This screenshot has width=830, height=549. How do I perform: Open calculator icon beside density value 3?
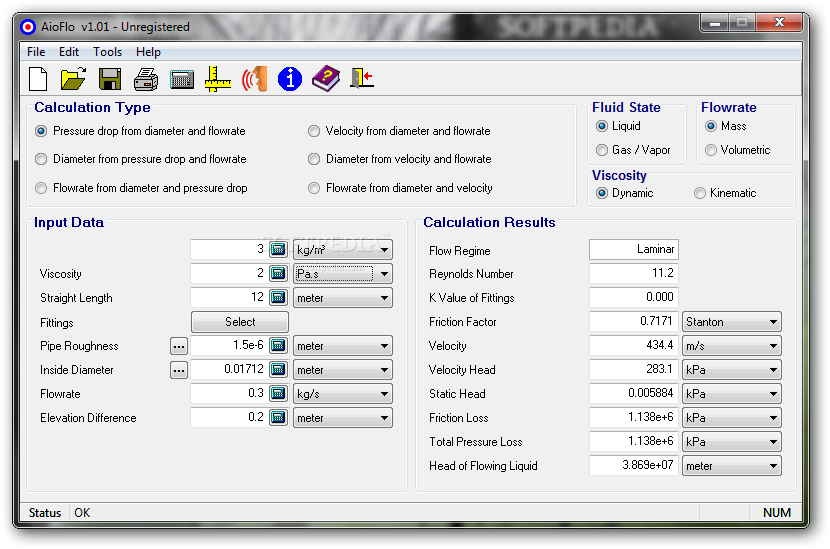[278, 249]
